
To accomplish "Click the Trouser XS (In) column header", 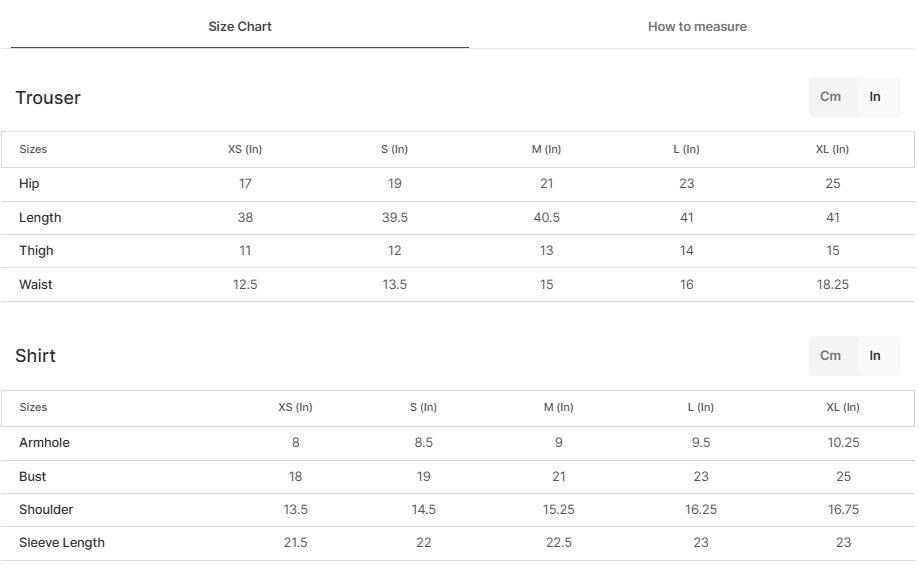I will [245, 150].
